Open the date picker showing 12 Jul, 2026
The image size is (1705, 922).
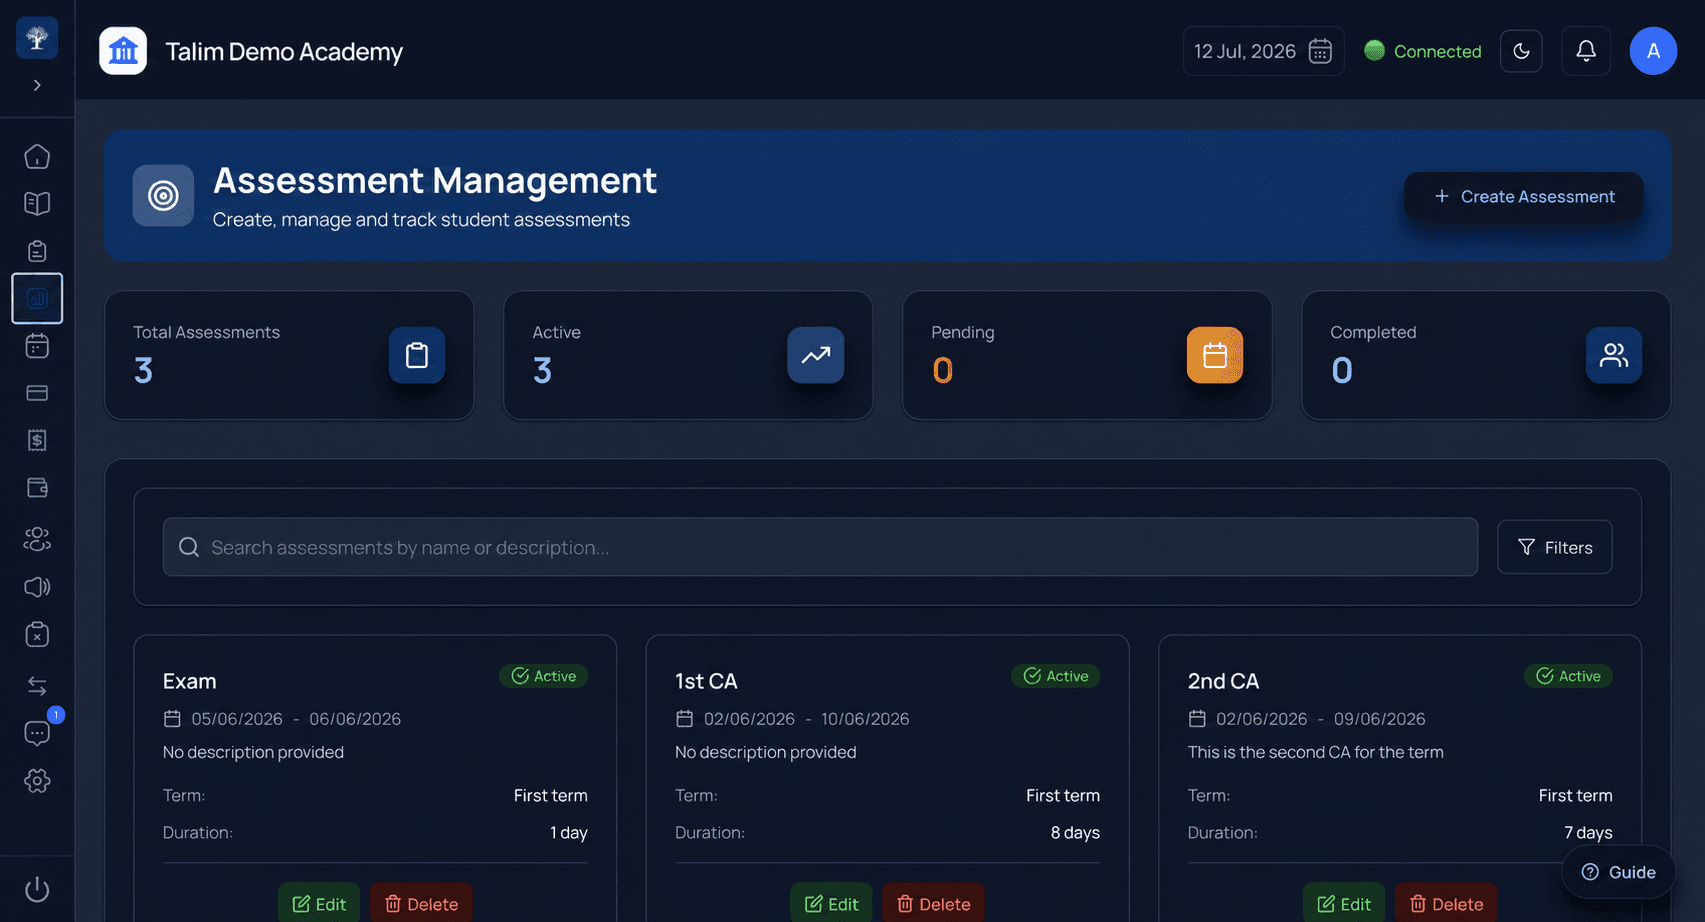[x=1263, y=51]
